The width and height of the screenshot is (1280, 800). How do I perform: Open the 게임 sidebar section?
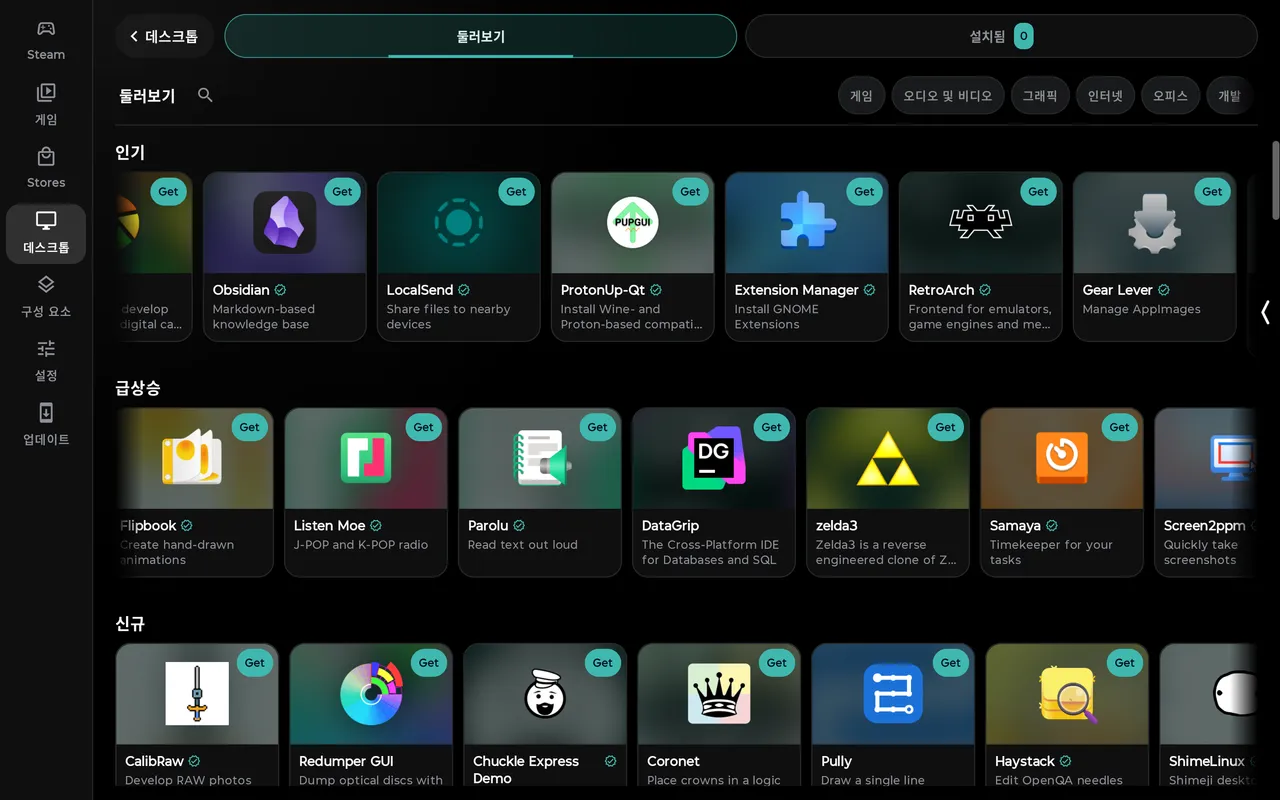pyautogui.click(x=46, y=105)
